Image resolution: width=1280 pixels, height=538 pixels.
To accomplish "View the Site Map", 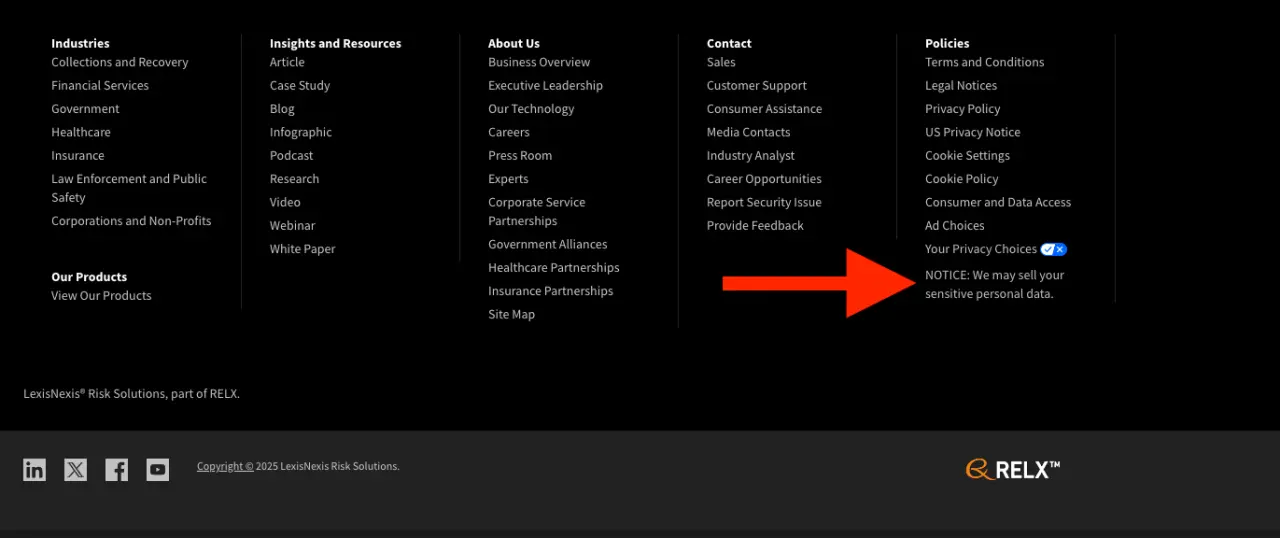I will [511, 314].
